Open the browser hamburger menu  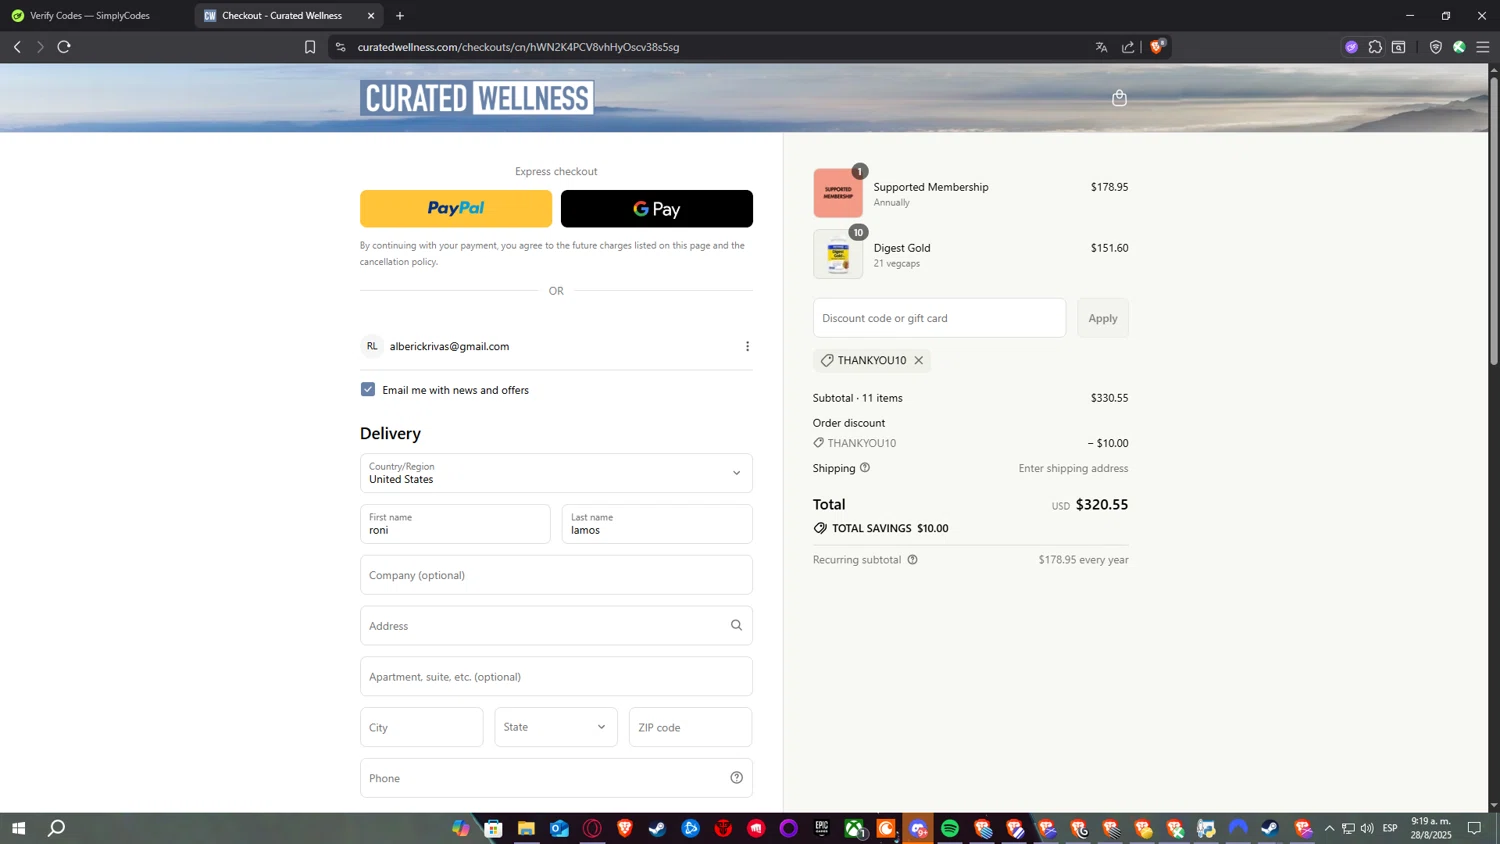coord(1483,47)
